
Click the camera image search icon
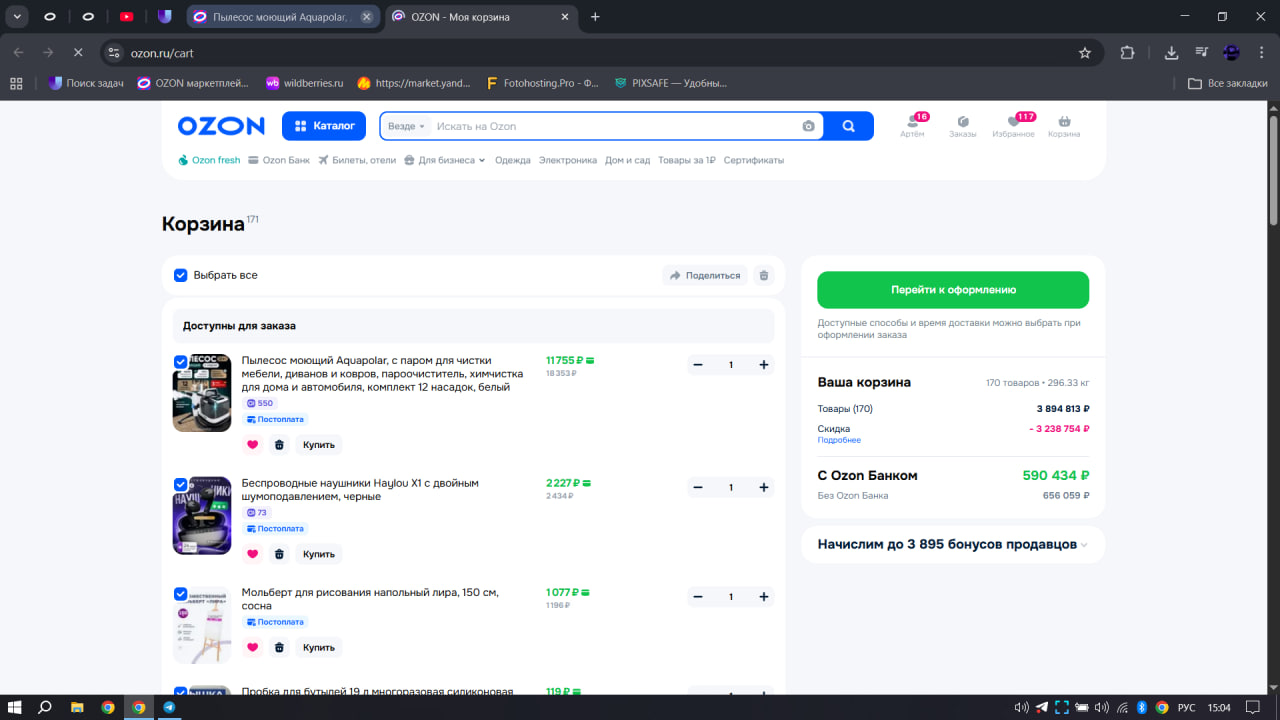[x=808, y=126]
